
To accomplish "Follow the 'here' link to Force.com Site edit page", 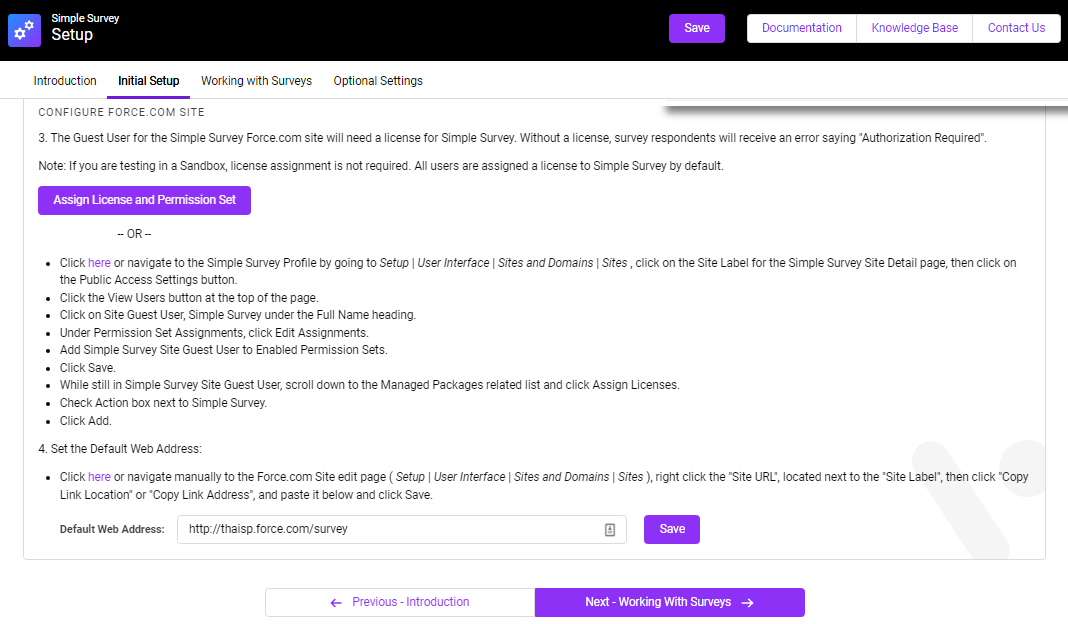I will [x=99, y=477].
